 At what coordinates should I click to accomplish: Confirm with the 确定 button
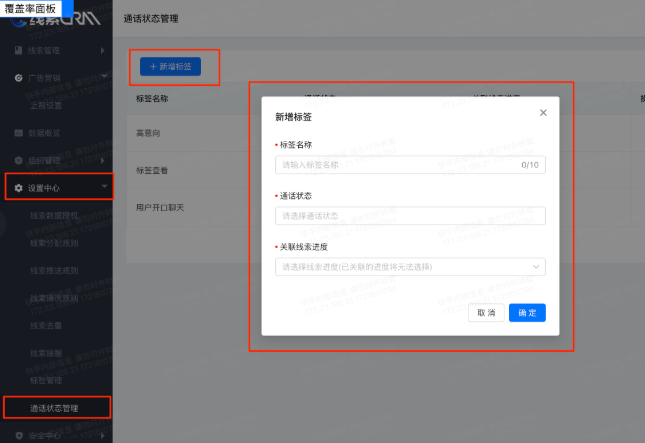527,313
